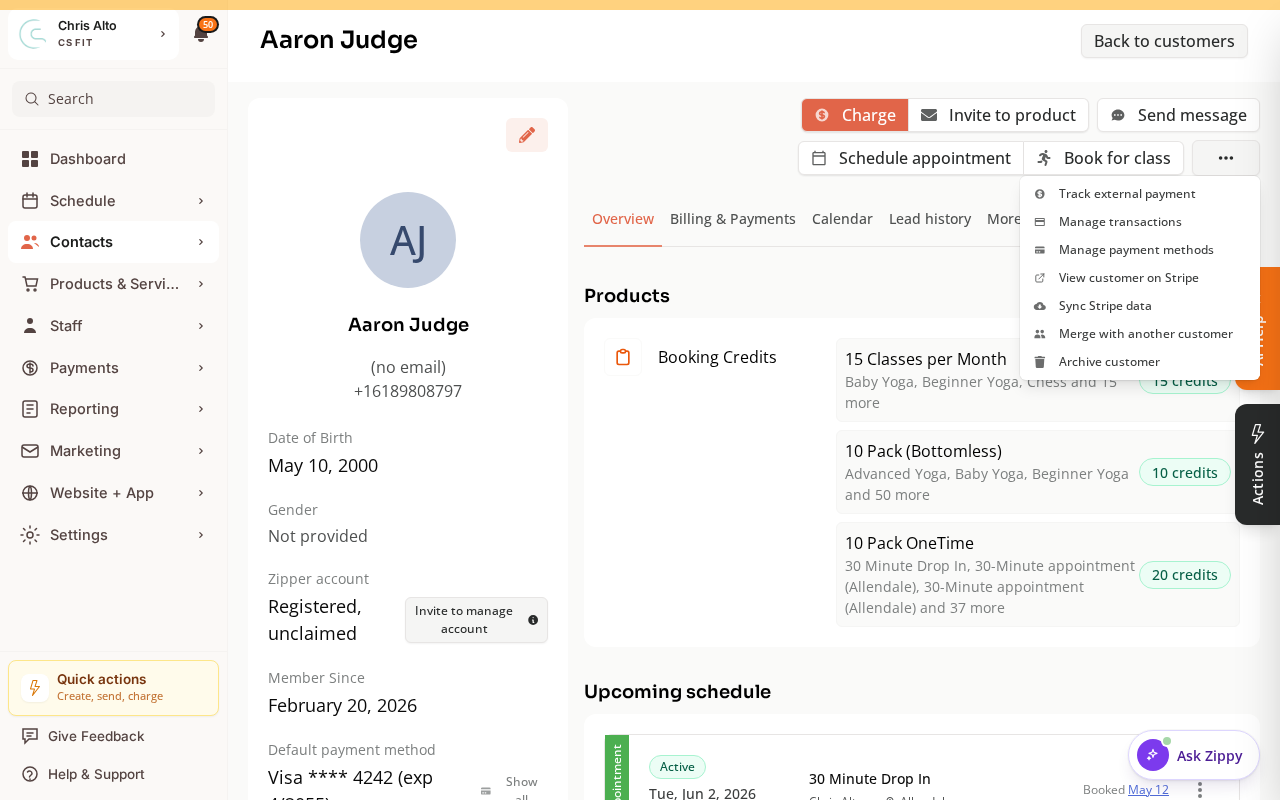
Task: Click the Booking Credits clipboard icon
Action: [623, 357]
